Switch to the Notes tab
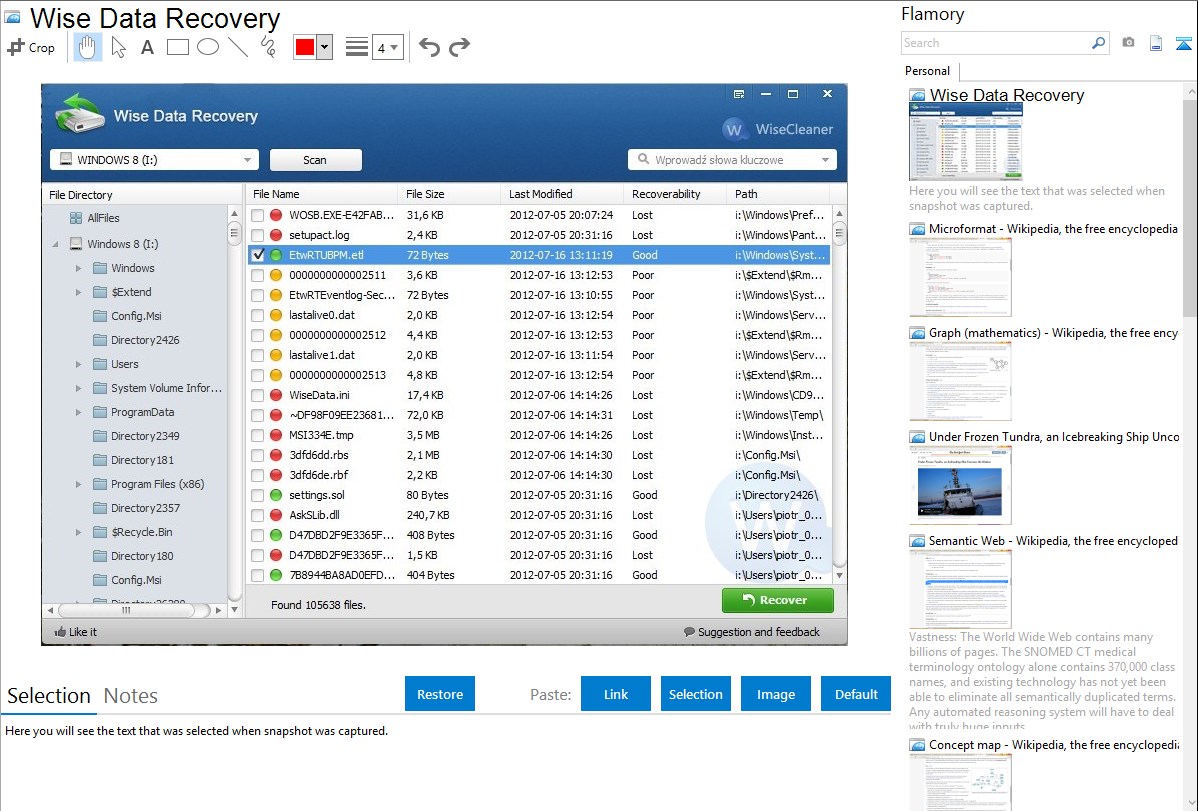 pyautogui.click(x=131, y=696)
